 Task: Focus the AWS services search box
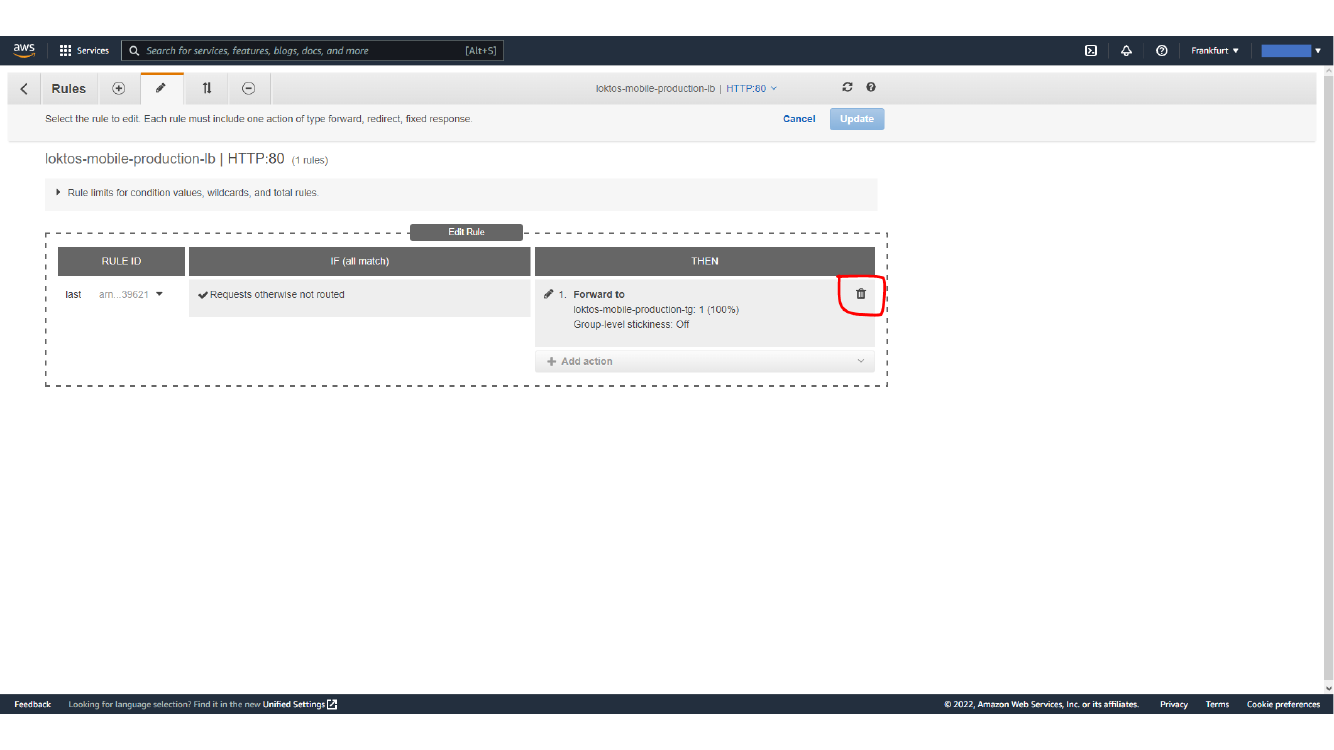coord(312,50)
